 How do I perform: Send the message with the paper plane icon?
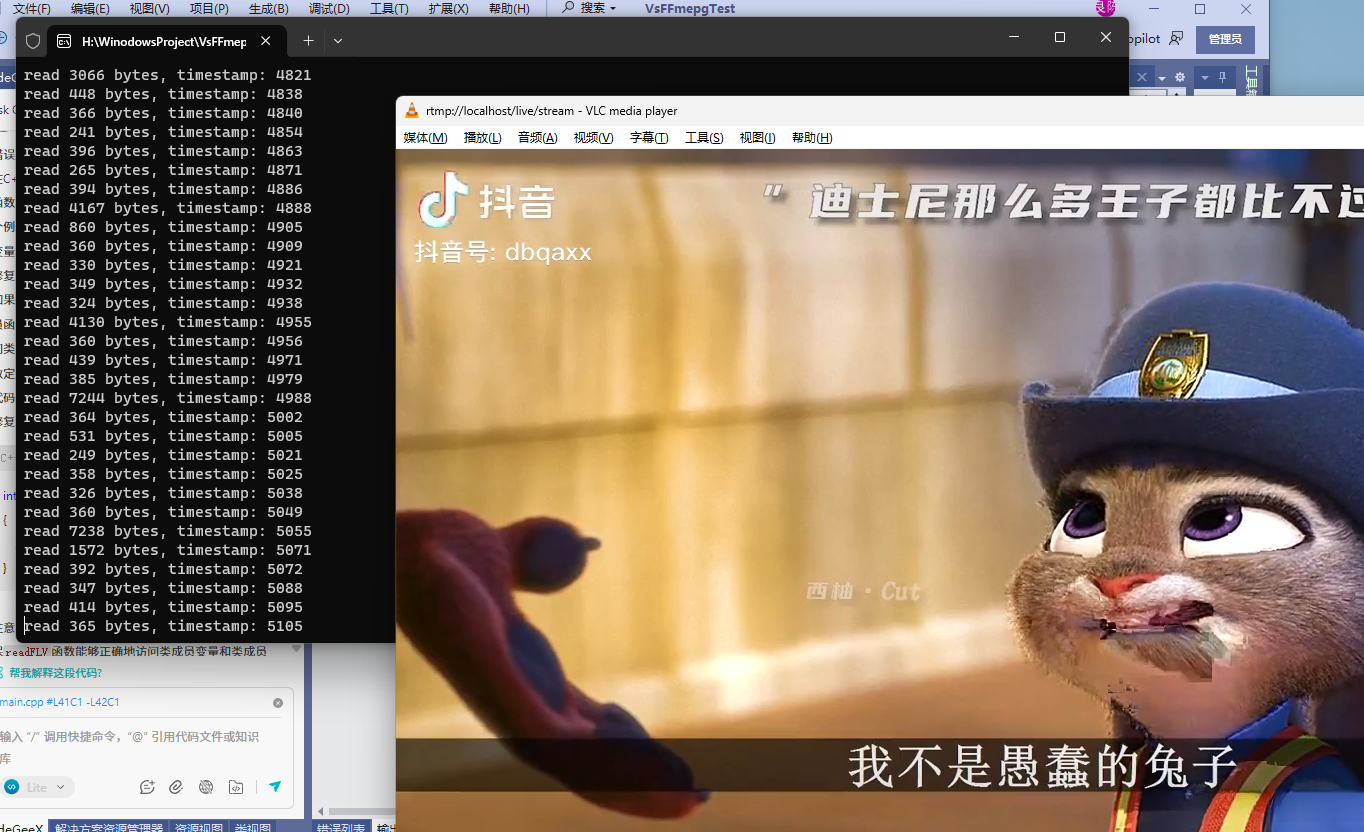coord(275,787)
